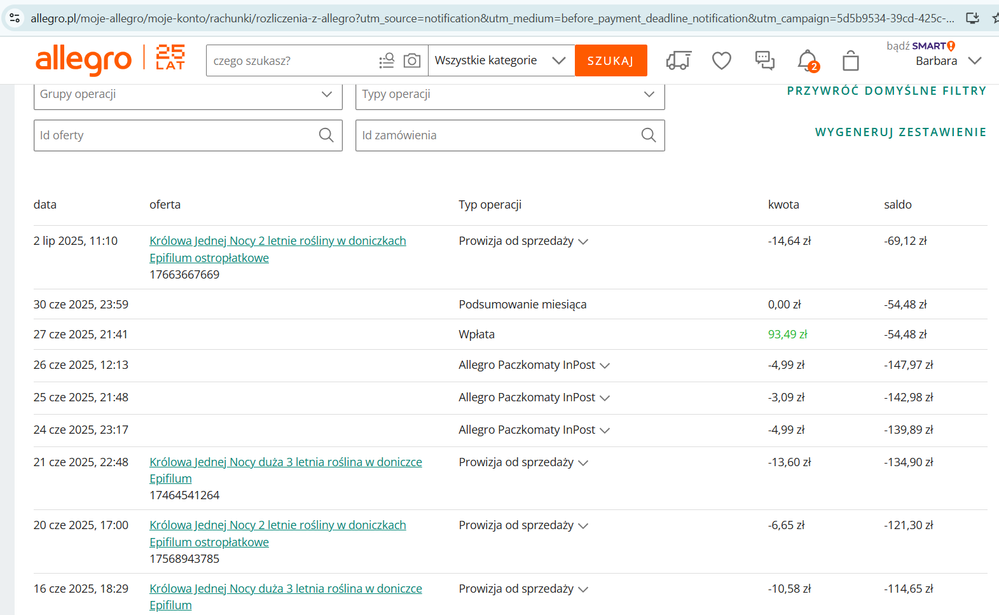The image size is (999, 615).
Task: Open the 25 LAT anniversary logo
Action: [x=170, y=57]
